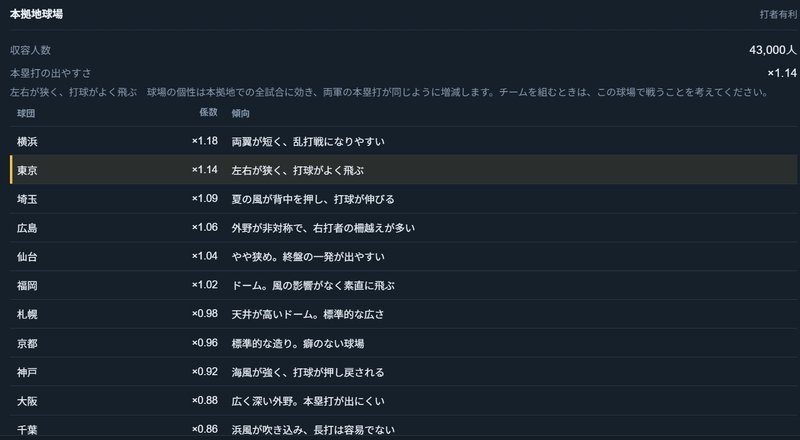Select the highlighted 東京 row
The width and height of the screenshot is (800, 440).
(403, 170)
